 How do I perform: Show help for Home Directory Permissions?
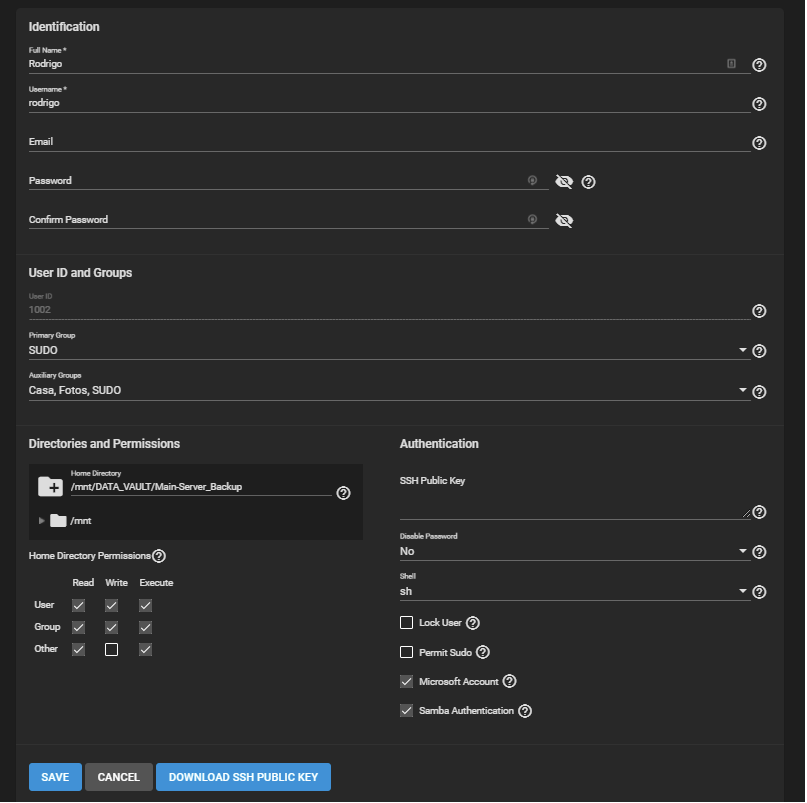pos(158,556)
